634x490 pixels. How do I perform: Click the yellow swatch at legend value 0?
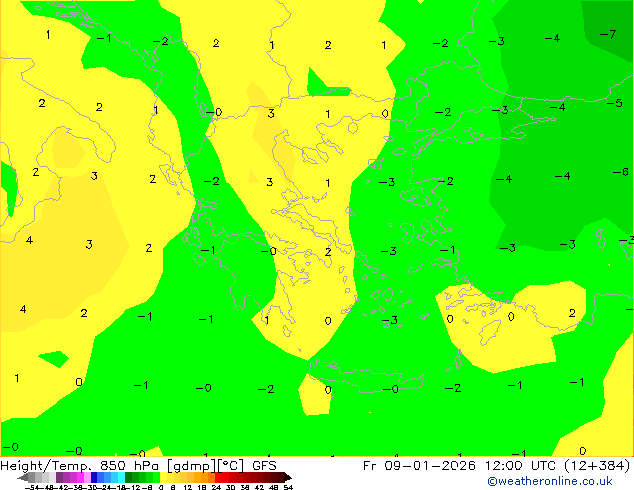[163, 477]
